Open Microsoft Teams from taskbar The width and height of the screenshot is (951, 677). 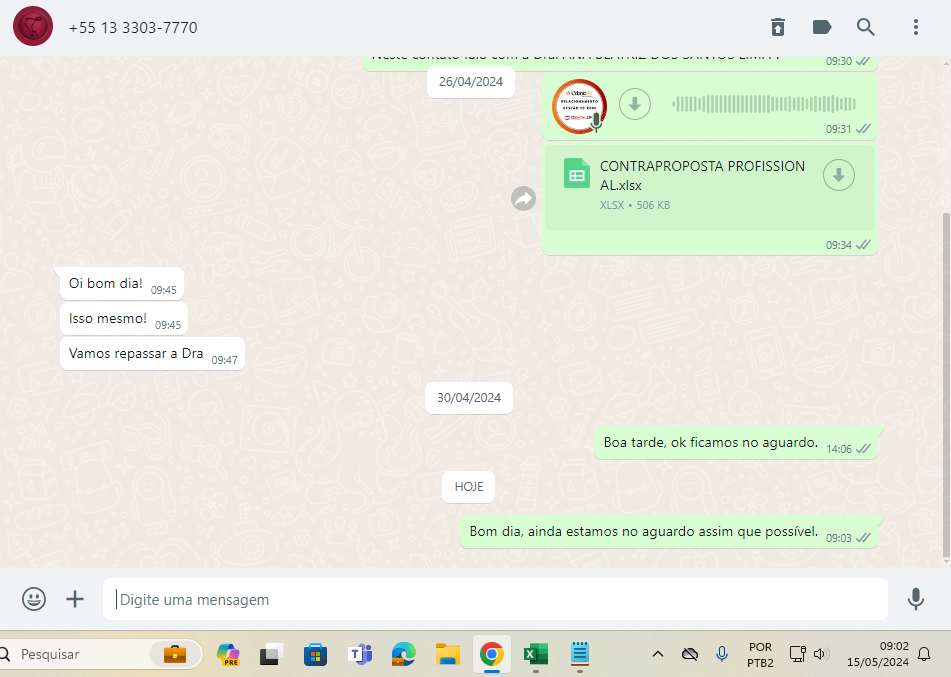pos(360,654)
